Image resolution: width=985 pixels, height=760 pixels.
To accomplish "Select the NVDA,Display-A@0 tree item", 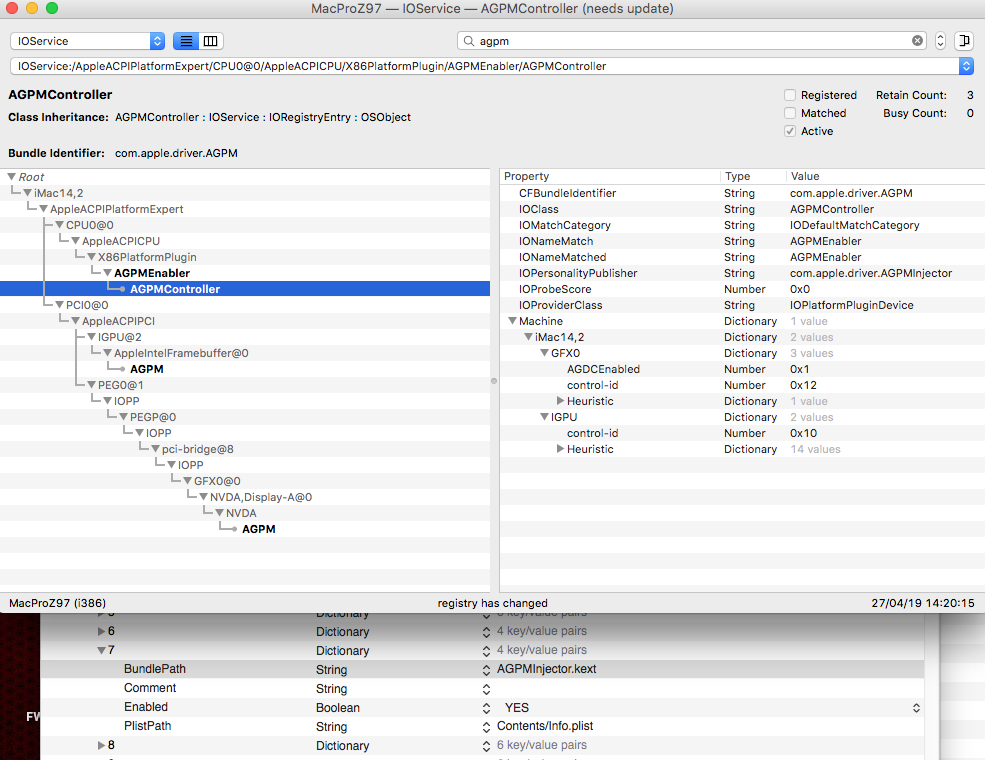I will click(x=261, y=497).
